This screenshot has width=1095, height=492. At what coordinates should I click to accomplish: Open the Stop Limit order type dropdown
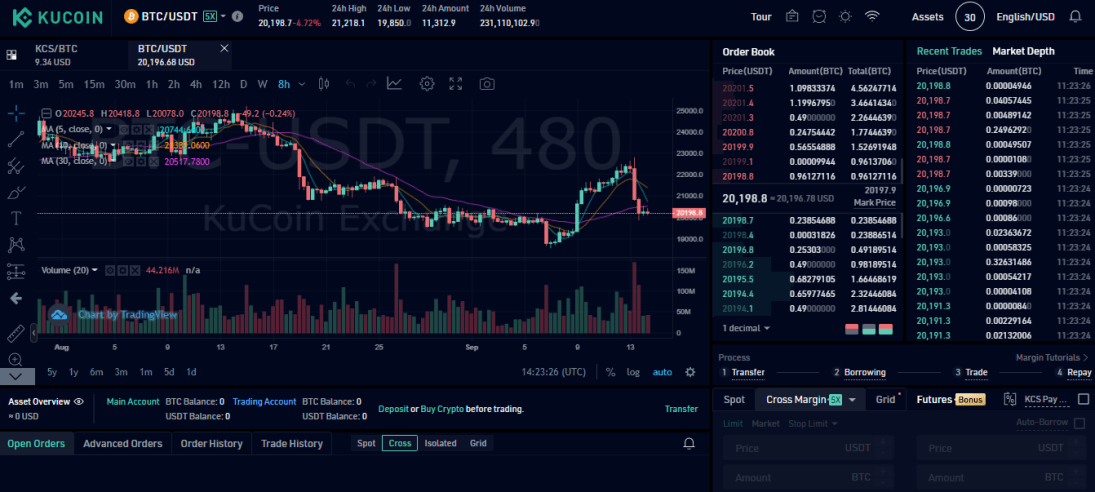pyautogui.click(x=814, y=424)
